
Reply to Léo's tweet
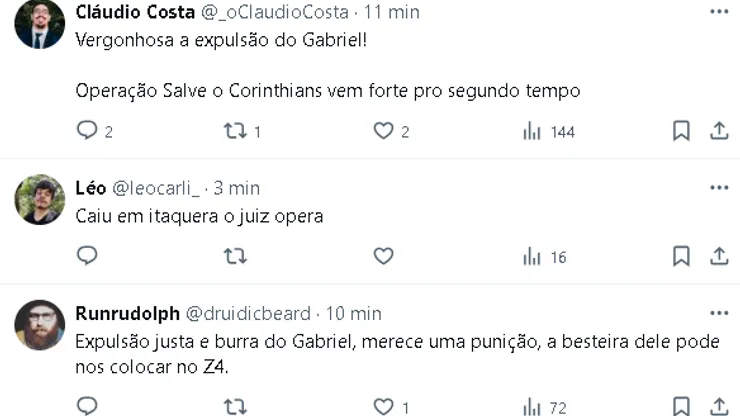pyautogui.click(x=87, y=256)
